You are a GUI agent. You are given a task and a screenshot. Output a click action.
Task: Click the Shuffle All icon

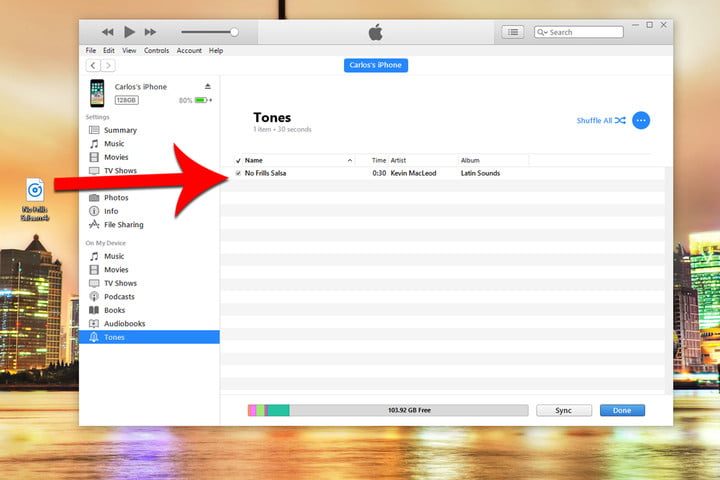click(x=620, y=120)
